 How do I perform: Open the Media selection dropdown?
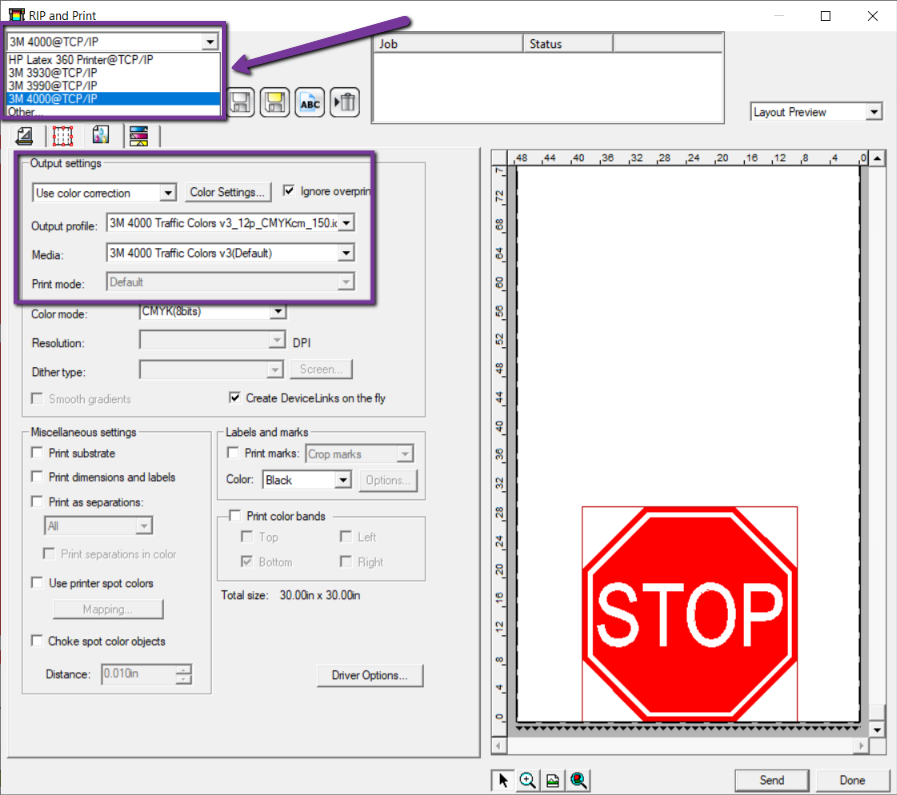point(346,253)
